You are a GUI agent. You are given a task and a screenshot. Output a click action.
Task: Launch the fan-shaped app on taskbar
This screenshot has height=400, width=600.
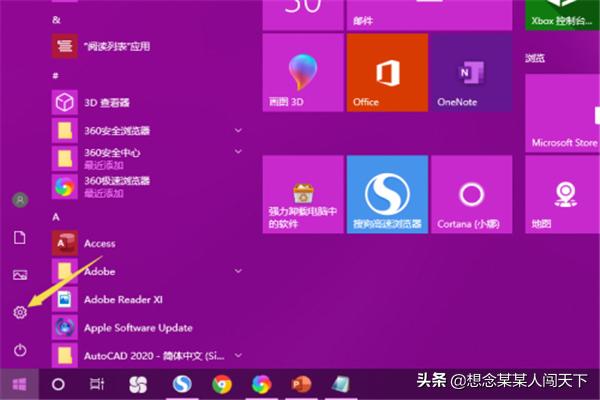(x=138, y=384)
